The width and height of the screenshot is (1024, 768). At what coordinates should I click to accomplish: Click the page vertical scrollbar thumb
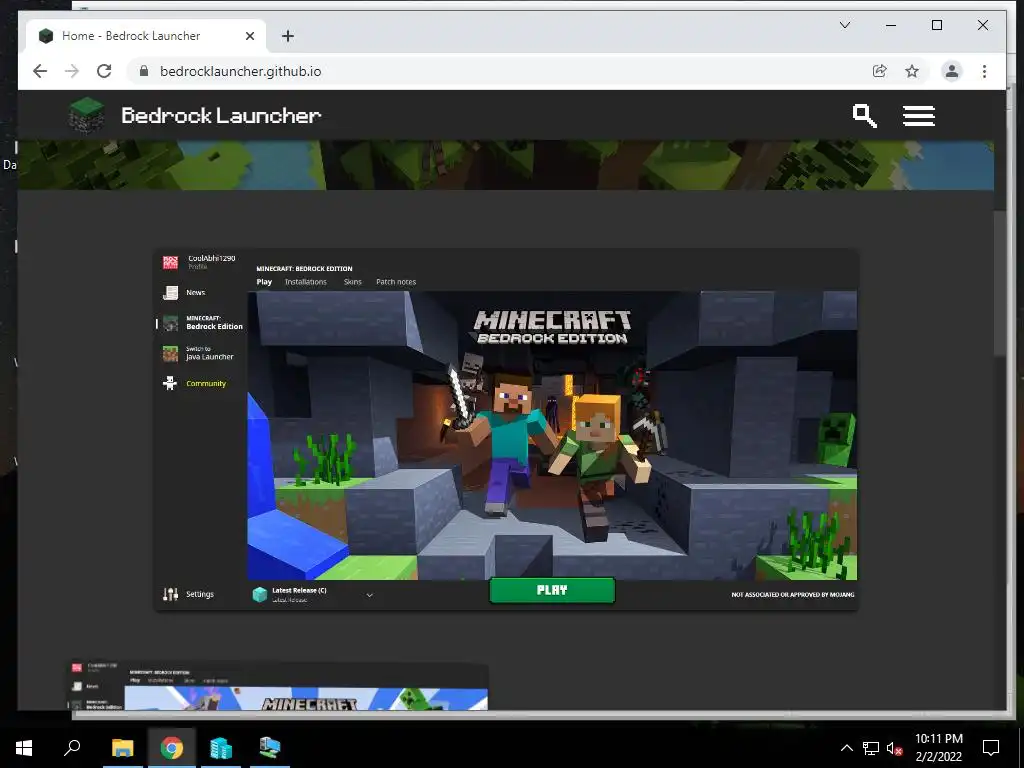[1000, 284]
